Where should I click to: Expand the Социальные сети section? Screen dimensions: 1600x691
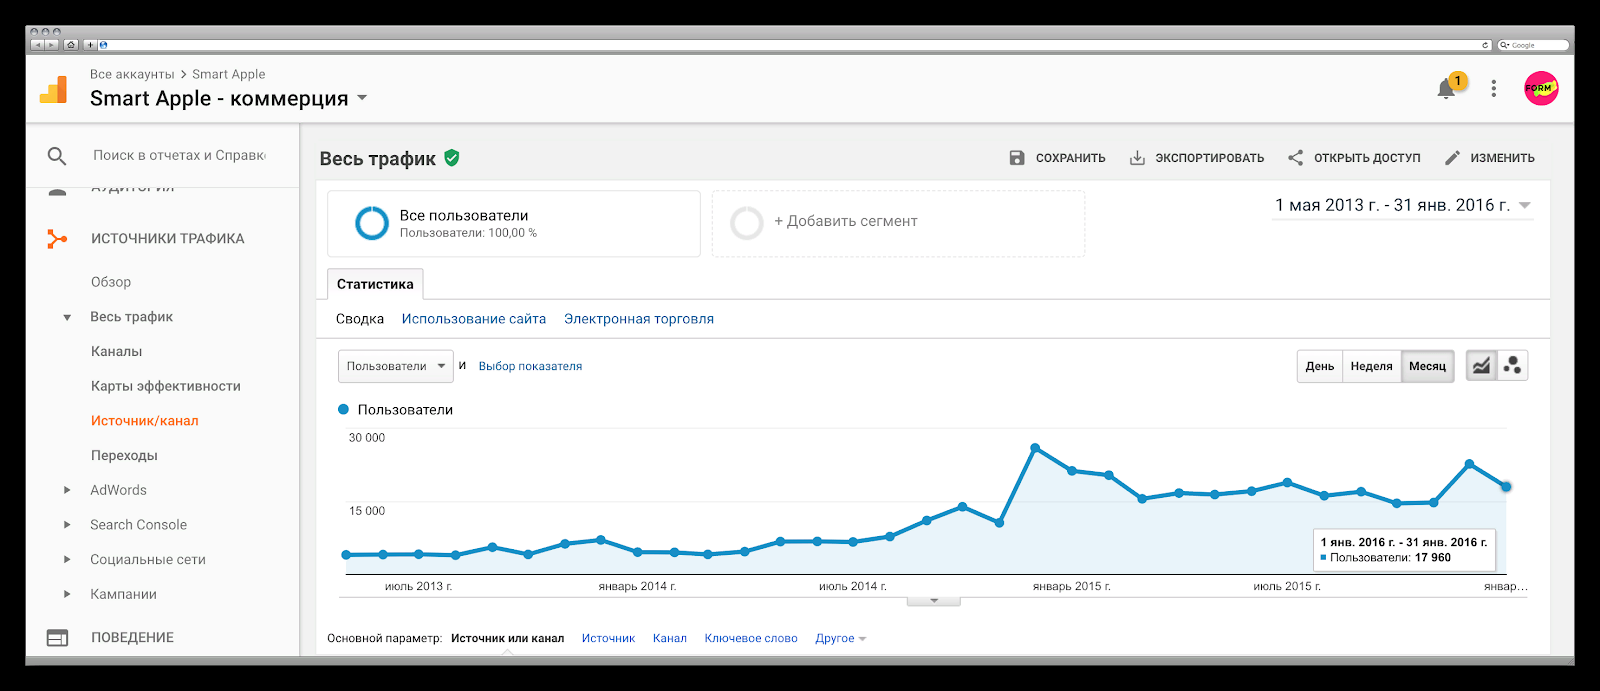point(67,560)
